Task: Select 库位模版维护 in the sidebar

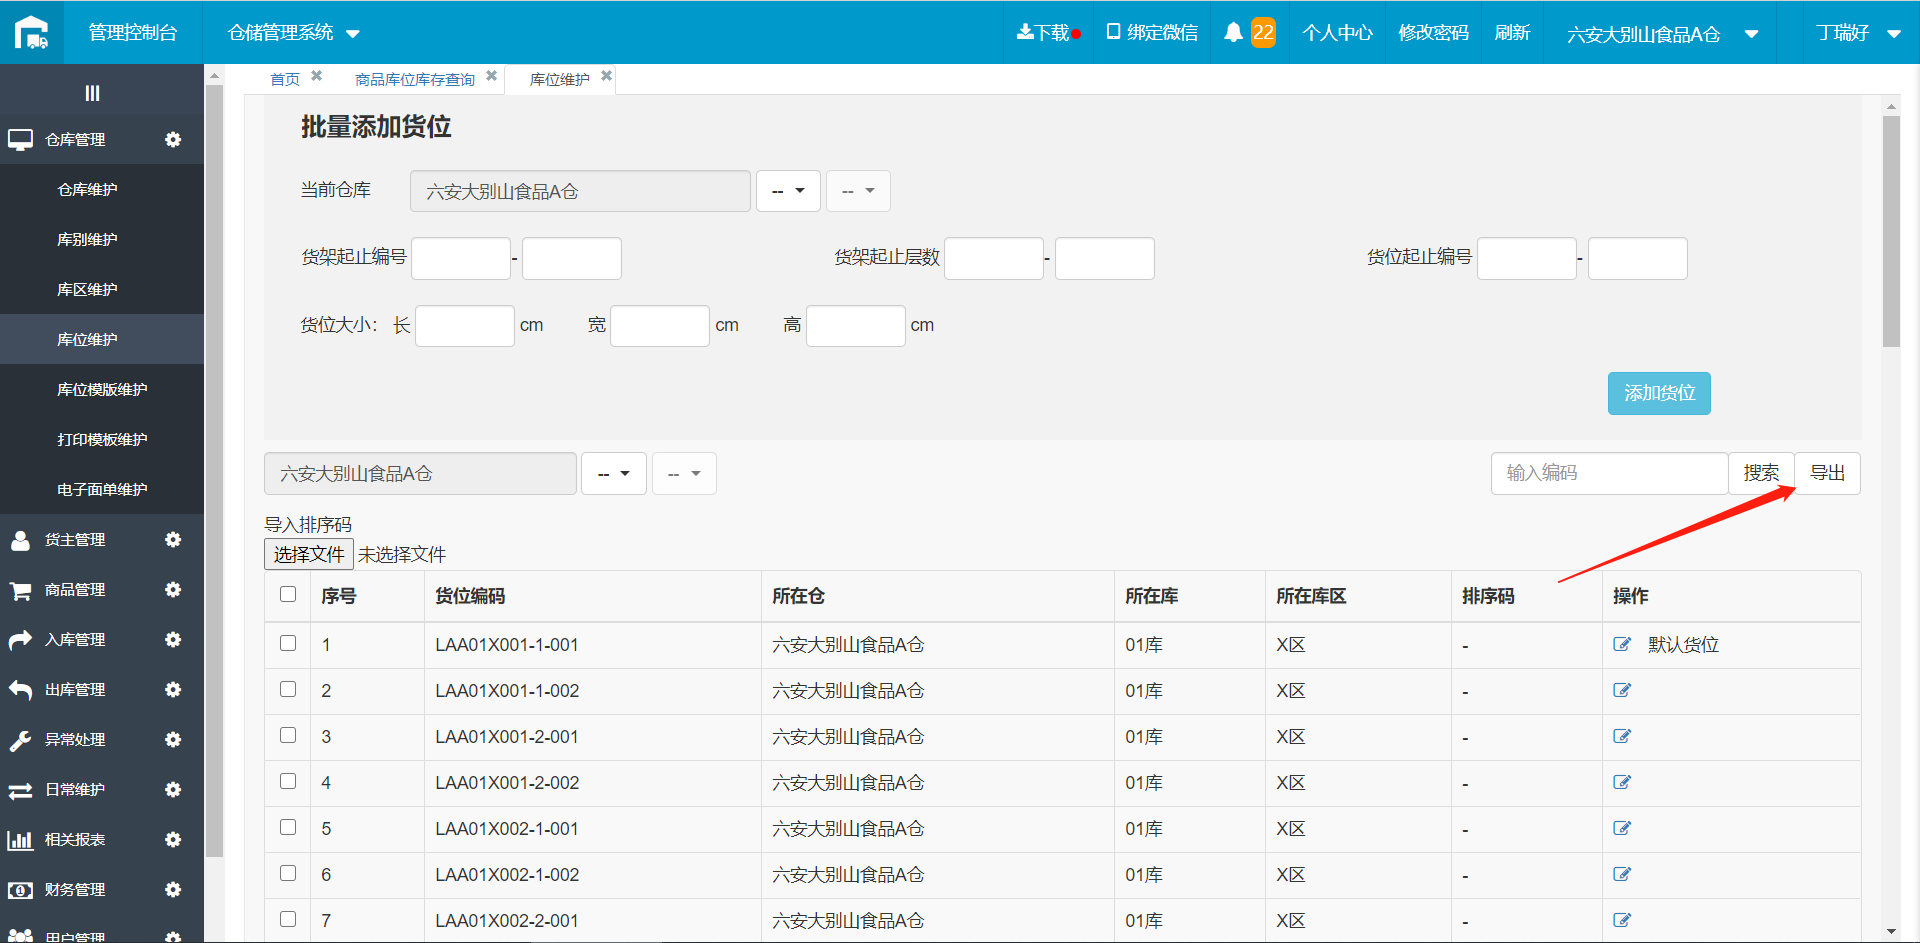Action: [102, 389]
